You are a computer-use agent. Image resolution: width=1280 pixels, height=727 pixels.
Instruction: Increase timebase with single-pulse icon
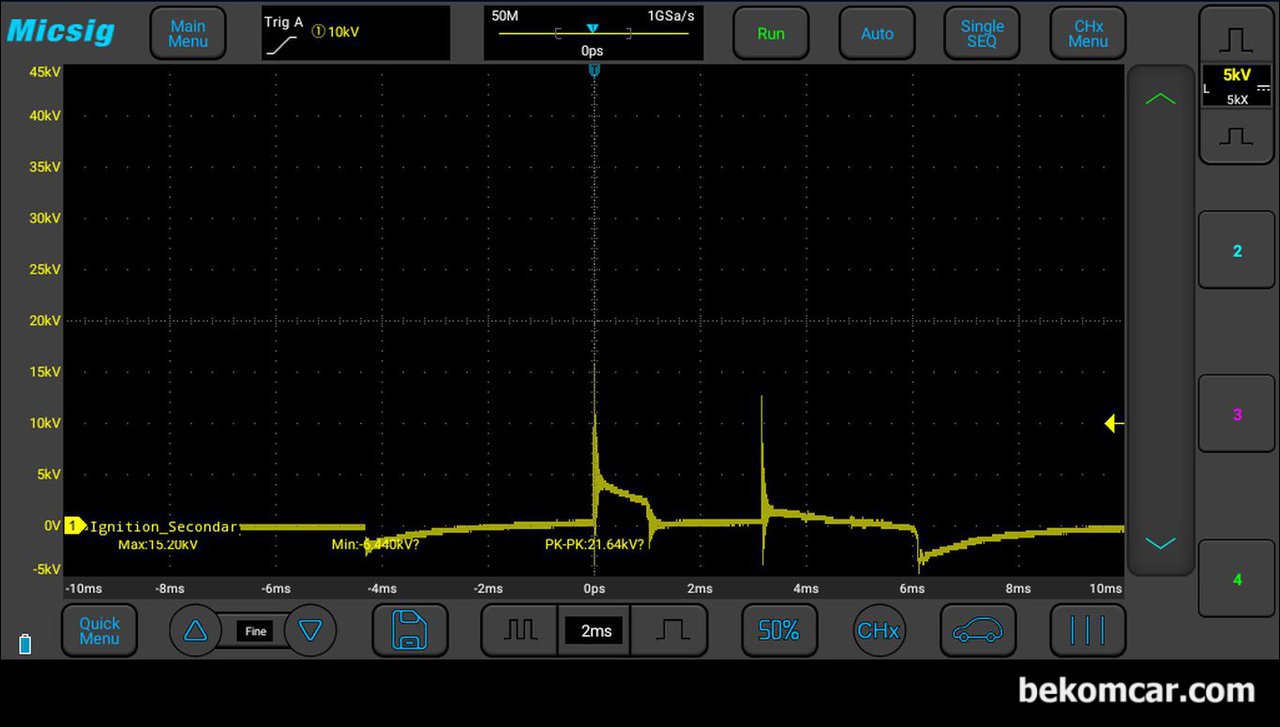(672, 631)
